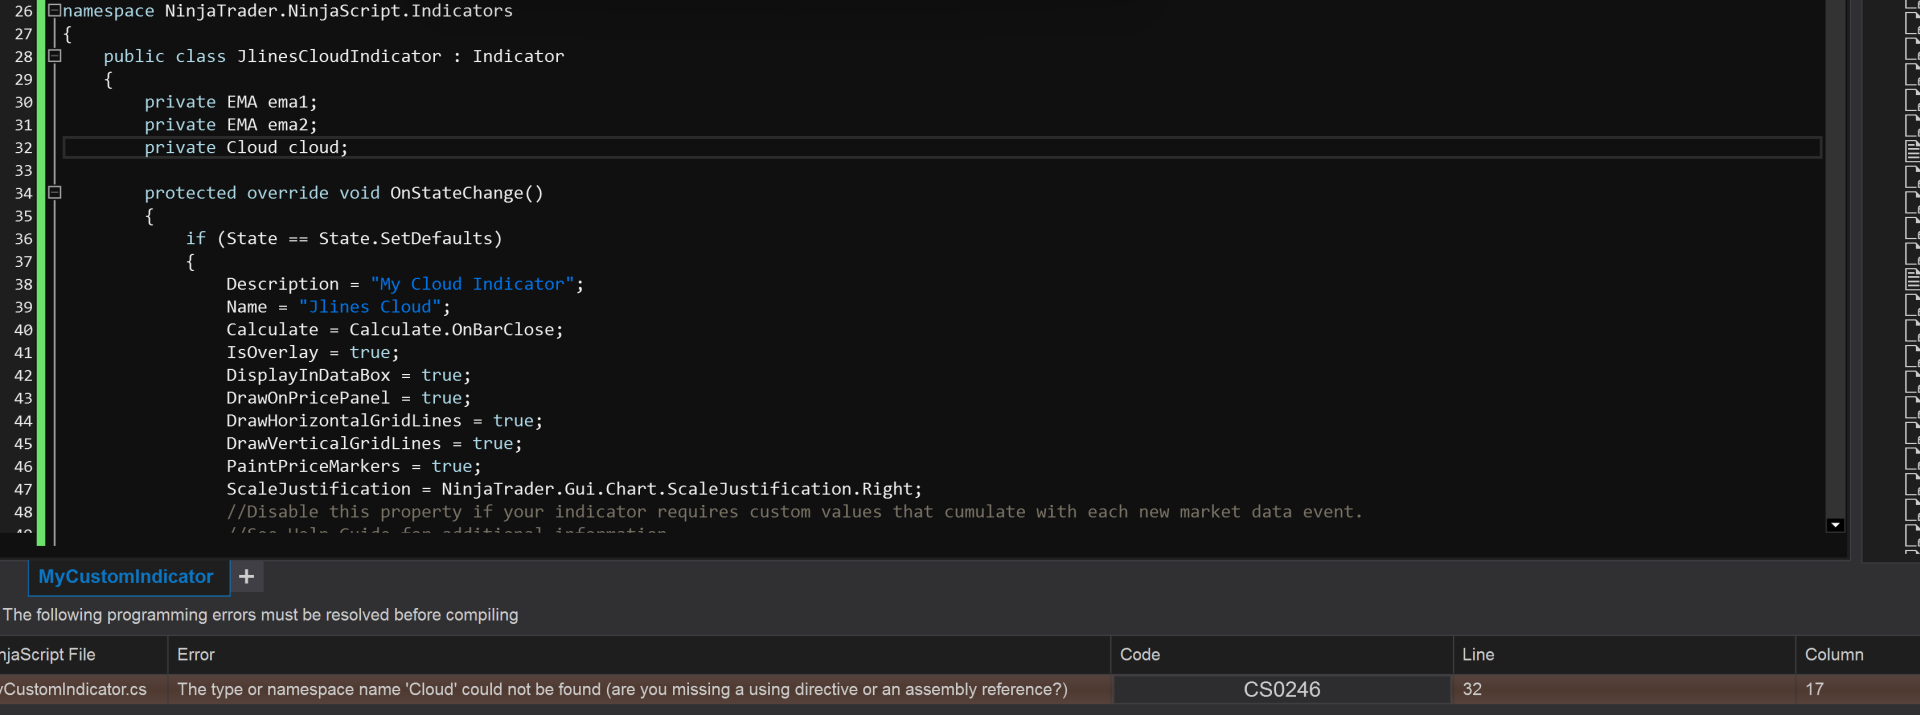The image size is (1920, 715).
Task: Click the Column header in the error grid
Action: (x=1834, y=655)
